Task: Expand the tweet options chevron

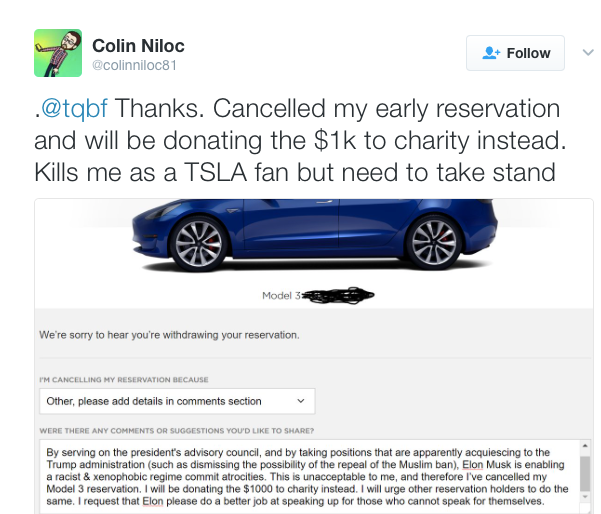Action: [588, 53]
